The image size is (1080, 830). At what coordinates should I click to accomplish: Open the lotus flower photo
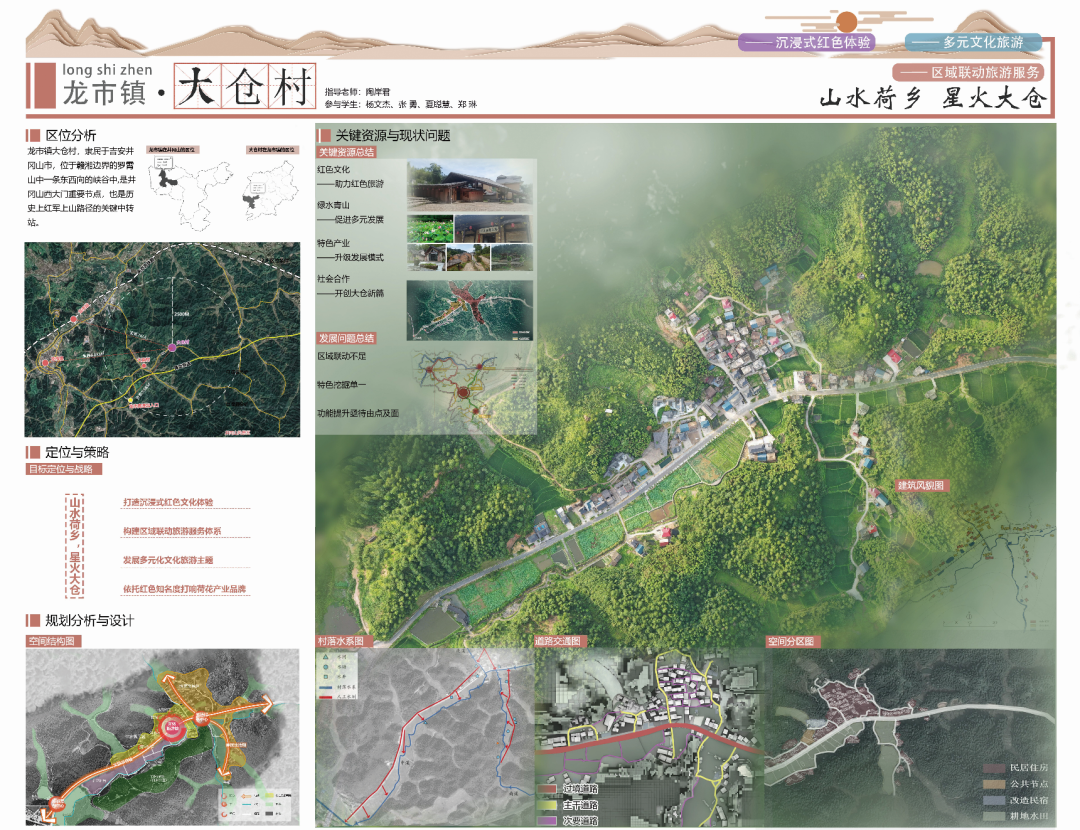pyautogui.click(x=426, y=229)
